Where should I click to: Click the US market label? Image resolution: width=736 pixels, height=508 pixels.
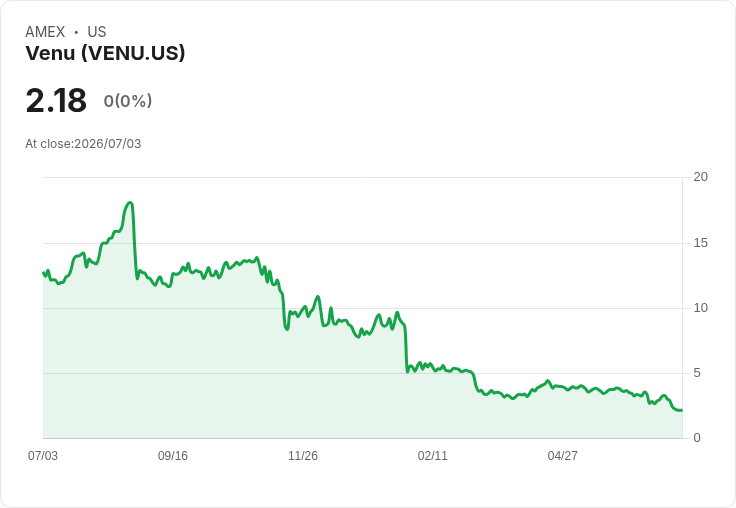(97, 32)
